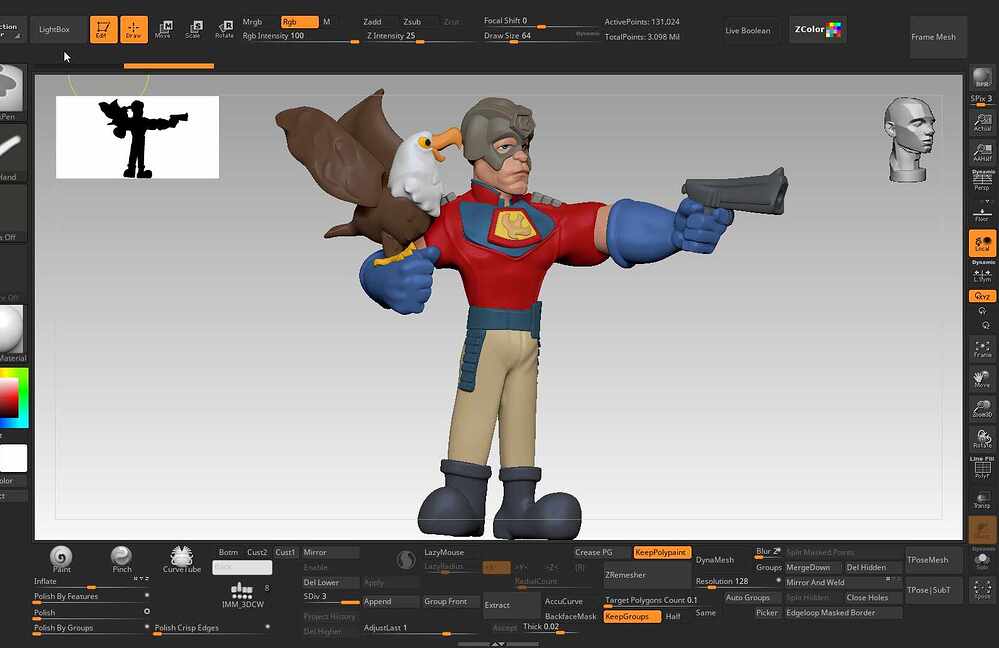Image resolution: width=999 pixels, height=648 pixels.
Task: Adjust the Rgb Intensity slider
Action: coord(300,36)
